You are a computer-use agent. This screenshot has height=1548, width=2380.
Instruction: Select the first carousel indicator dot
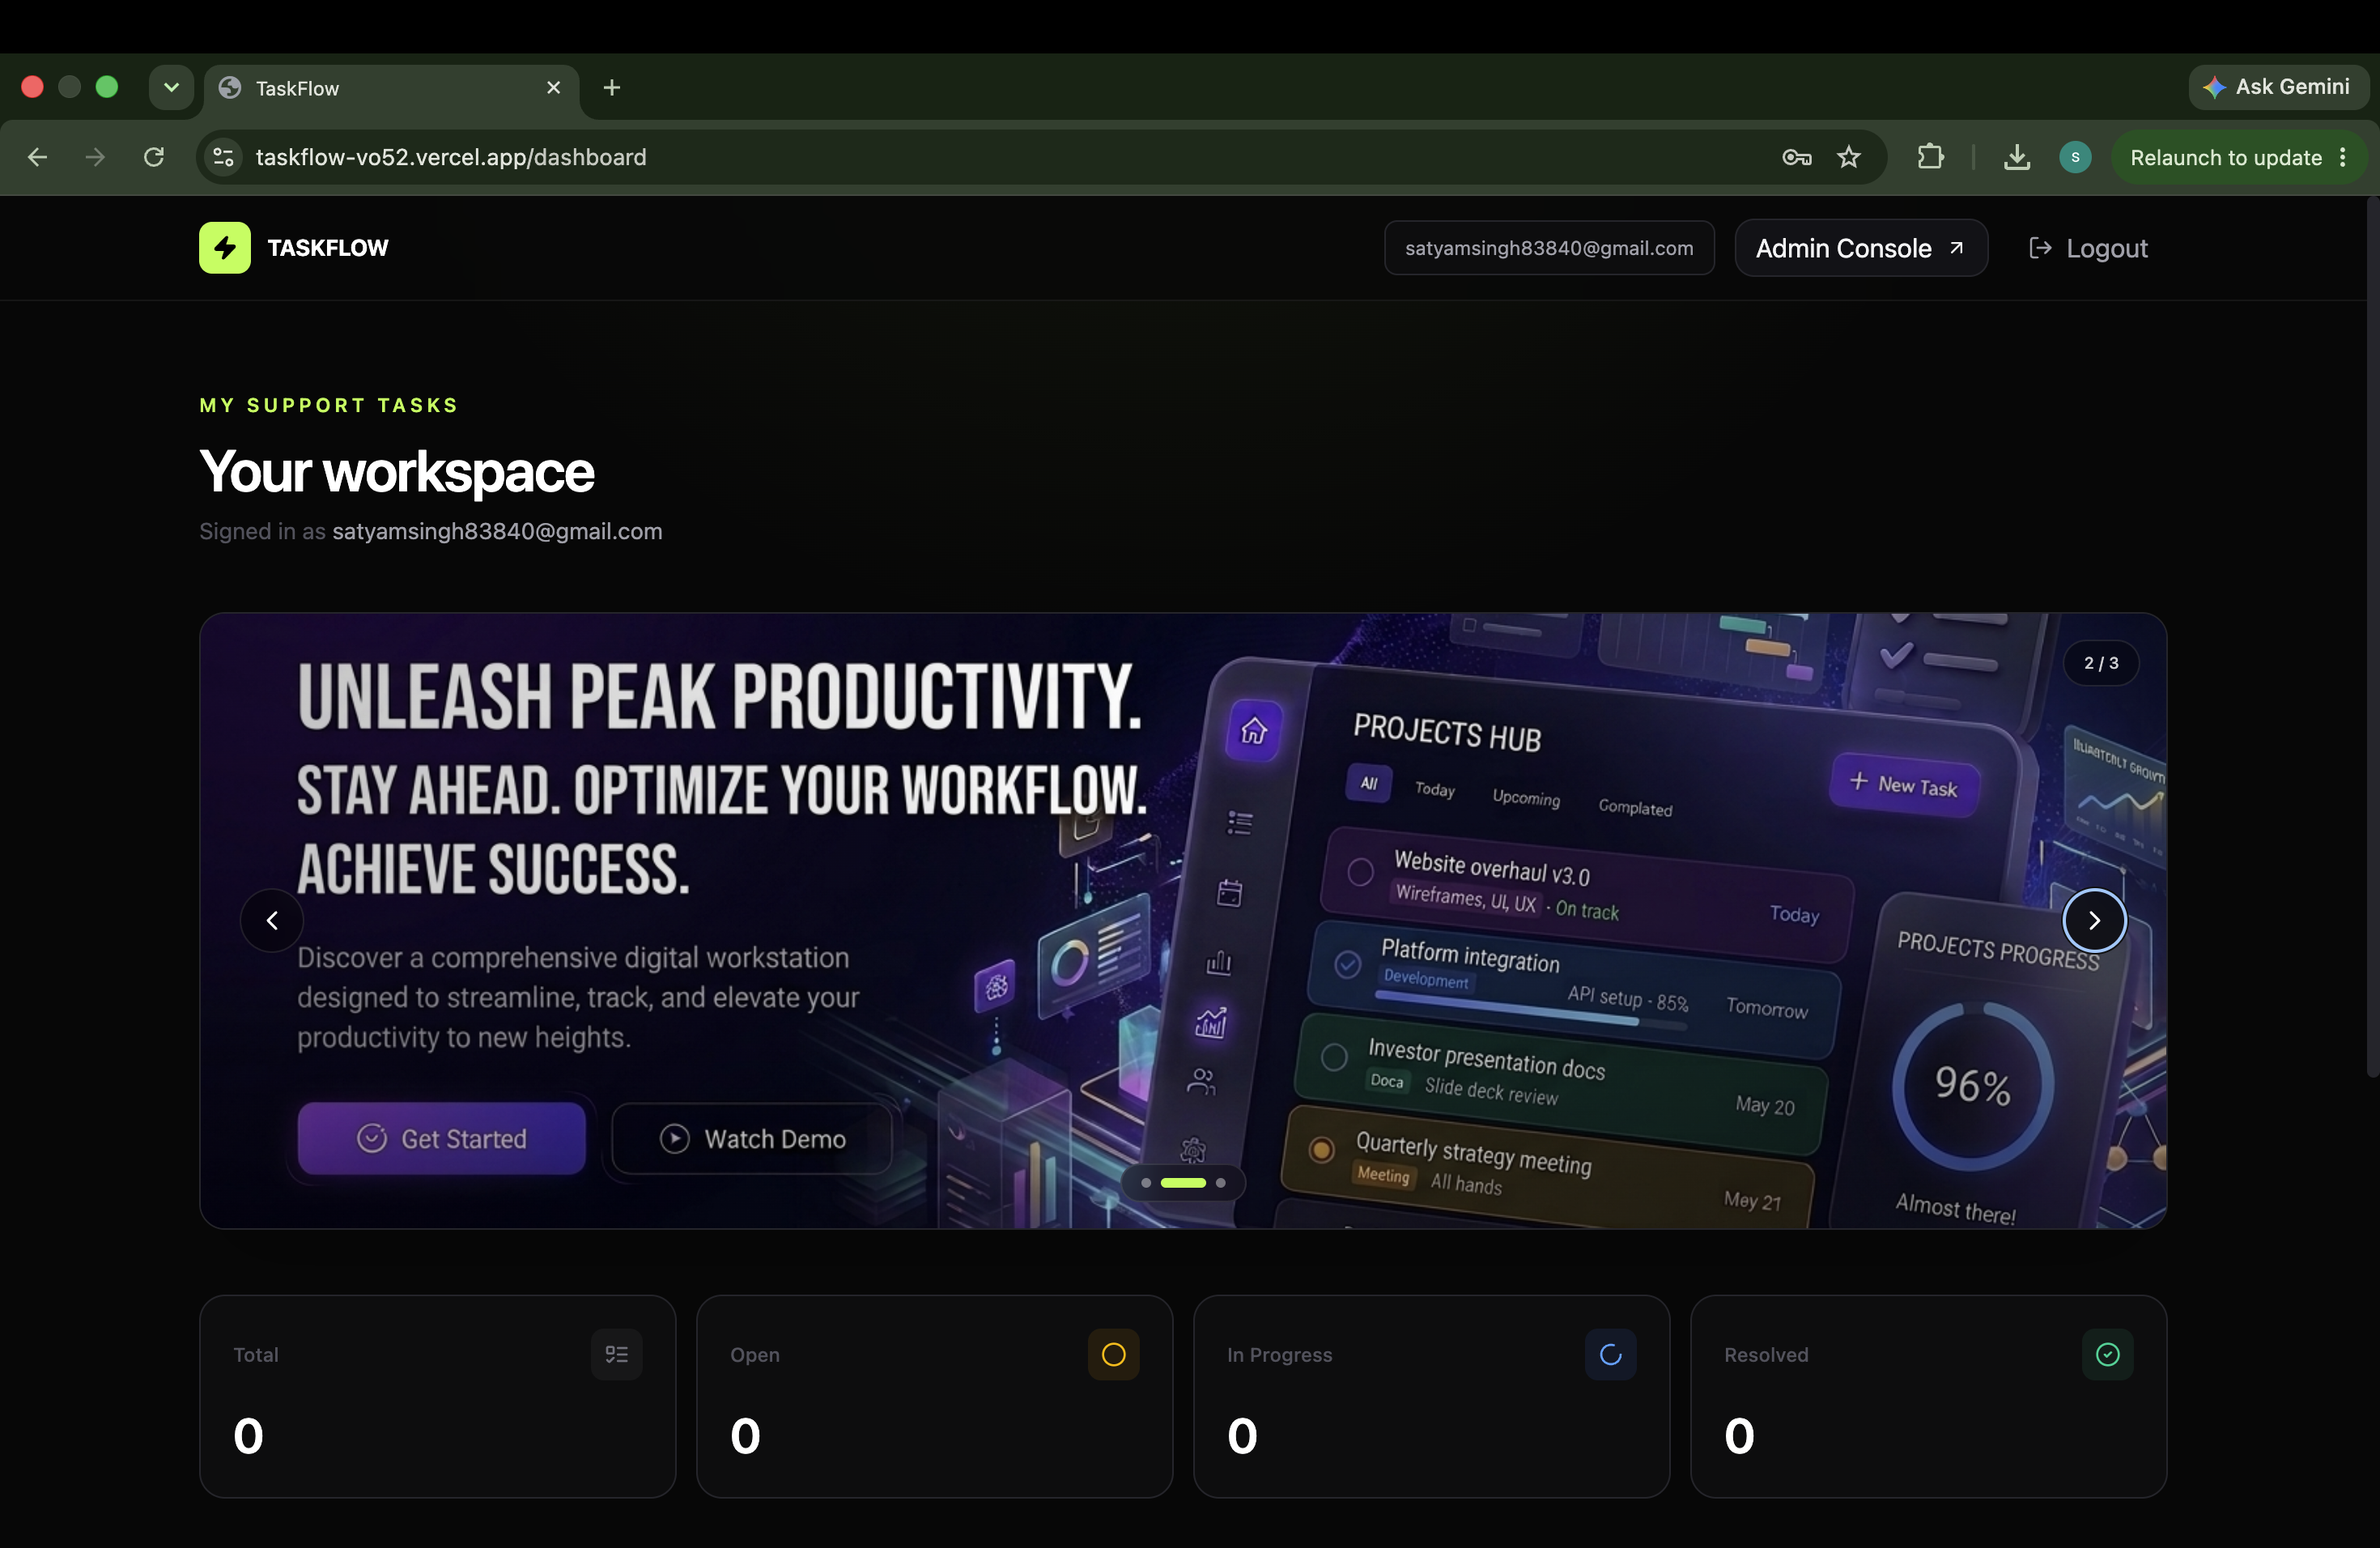1146,1183
